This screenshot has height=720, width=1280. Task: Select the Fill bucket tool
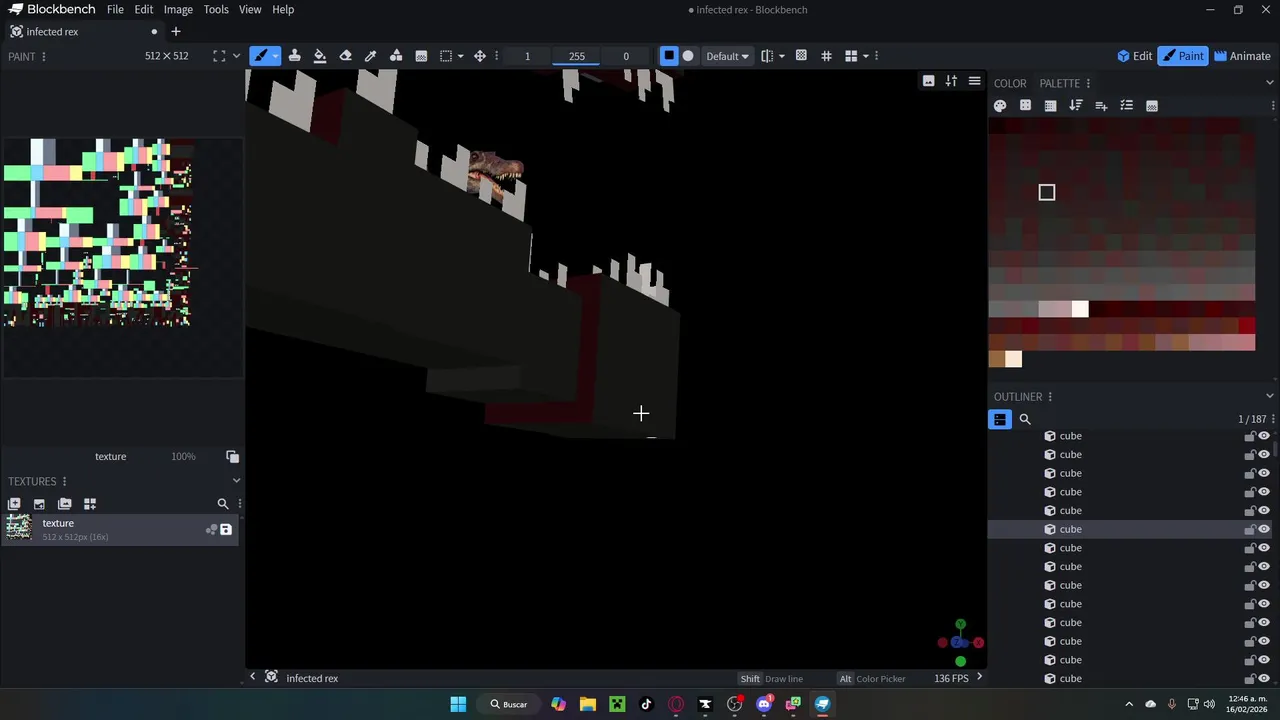(320, 56)
